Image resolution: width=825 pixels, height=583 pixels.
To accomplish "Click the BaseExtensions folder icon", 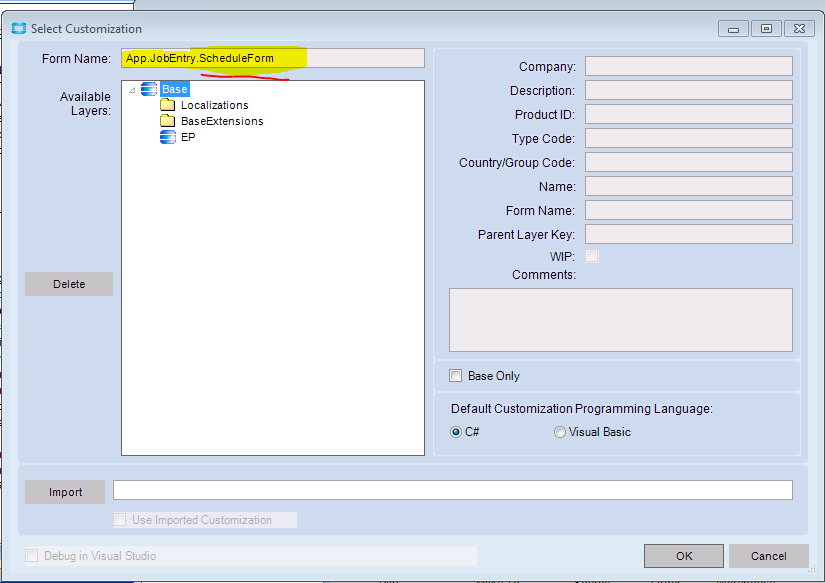I will (x=167, y=121).
